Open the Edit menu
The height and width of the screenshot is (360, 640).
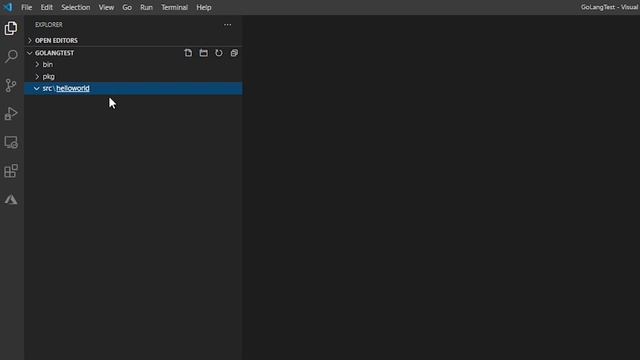(x=47, y=7)
